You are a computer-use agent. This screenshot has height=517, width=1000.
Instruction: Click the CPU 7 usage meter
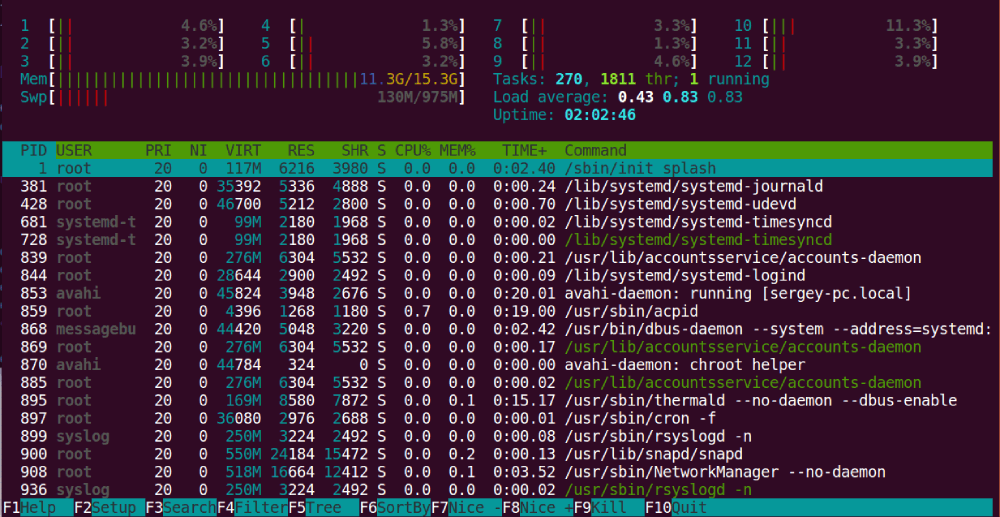(595, 26)
